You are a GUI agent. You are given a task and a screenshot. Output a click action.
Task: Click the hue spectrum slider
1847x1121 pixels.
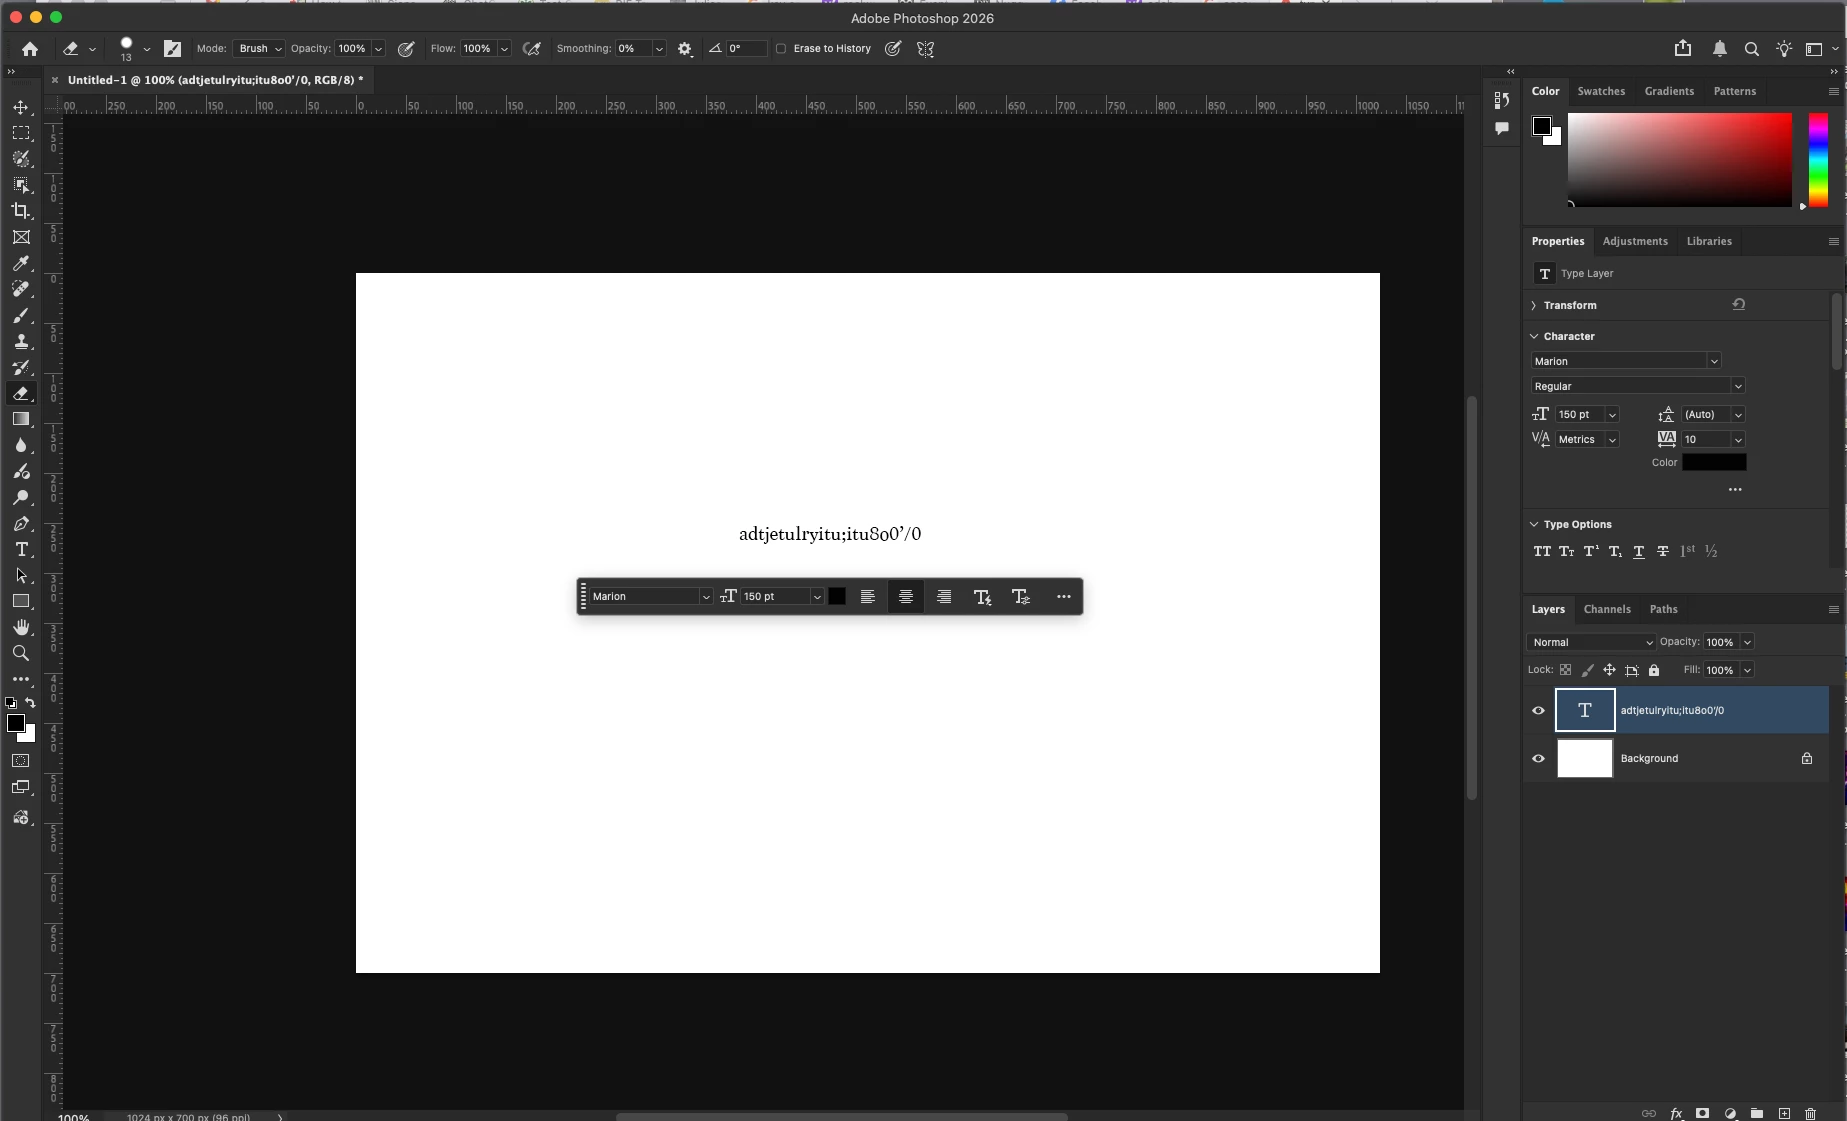pyautogui.click(x=1818, y=160)
